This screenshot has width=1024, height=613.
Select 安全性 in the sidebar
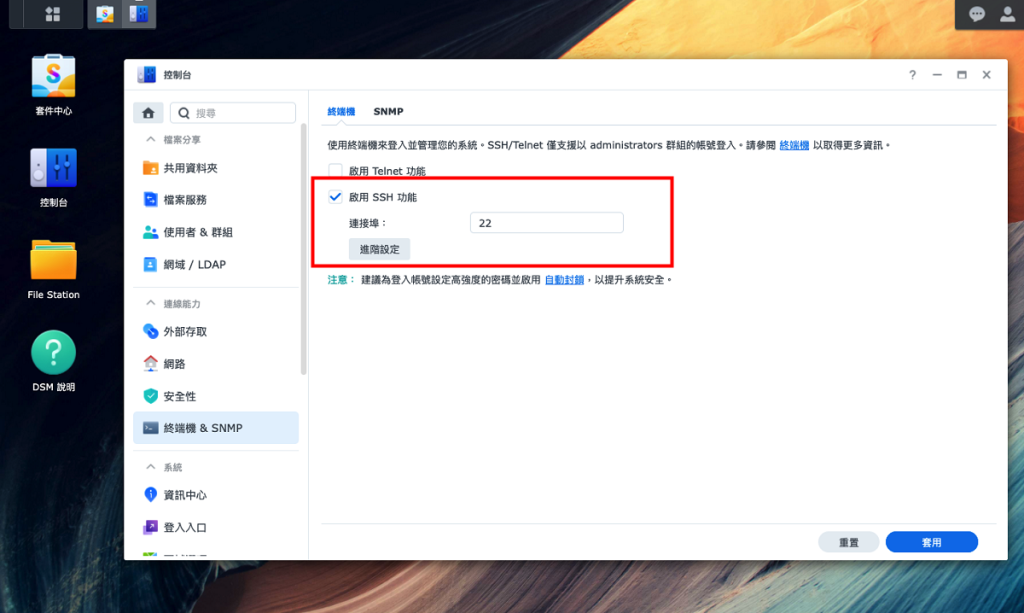(179, 396)
